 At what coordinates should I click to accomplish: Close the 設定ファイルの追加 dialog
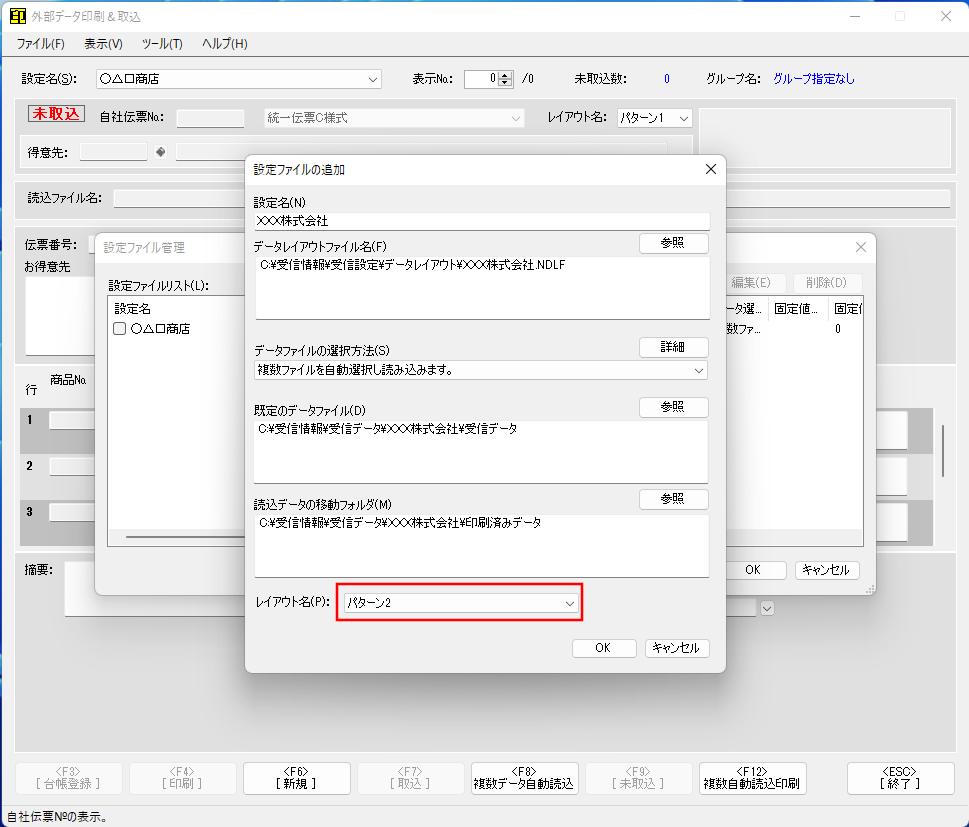tap(711, 169)
